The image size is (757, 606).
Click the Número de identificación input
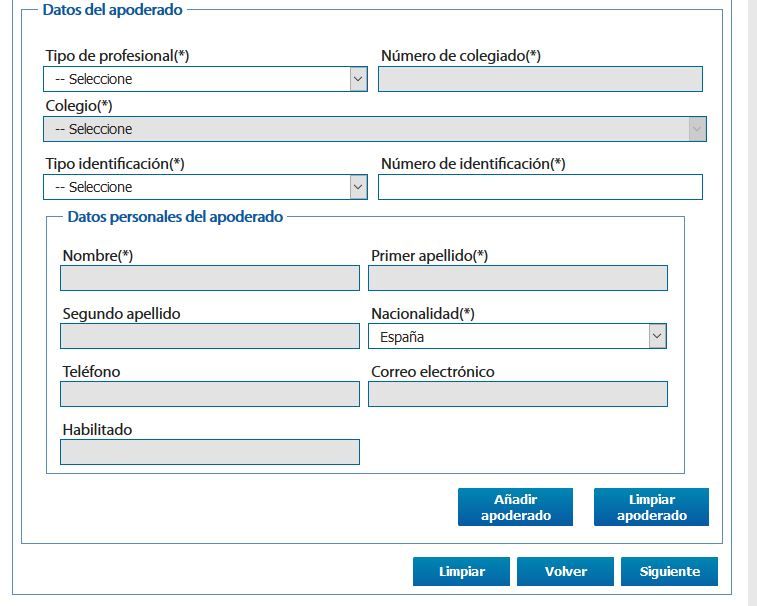540,187
